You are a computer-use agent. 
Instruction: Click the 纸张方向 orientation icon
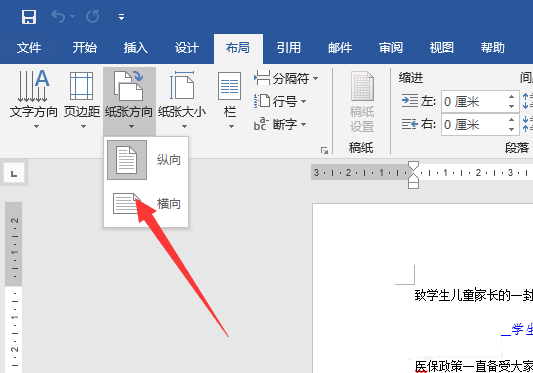(x=128, y=86)
